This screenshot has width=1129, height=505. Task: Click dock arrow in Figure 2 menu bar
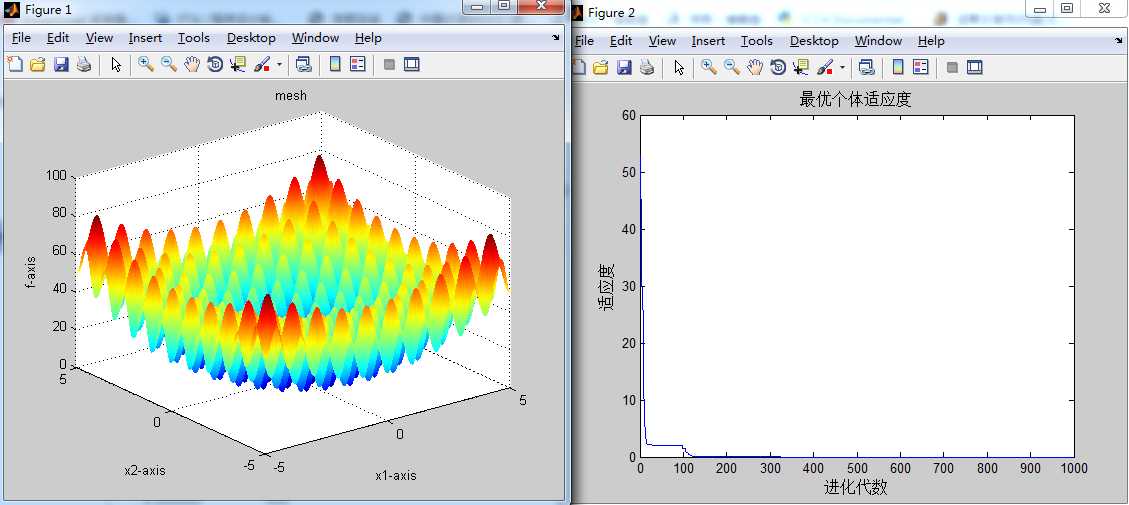pyautogui.click(x=1121, y=40)
